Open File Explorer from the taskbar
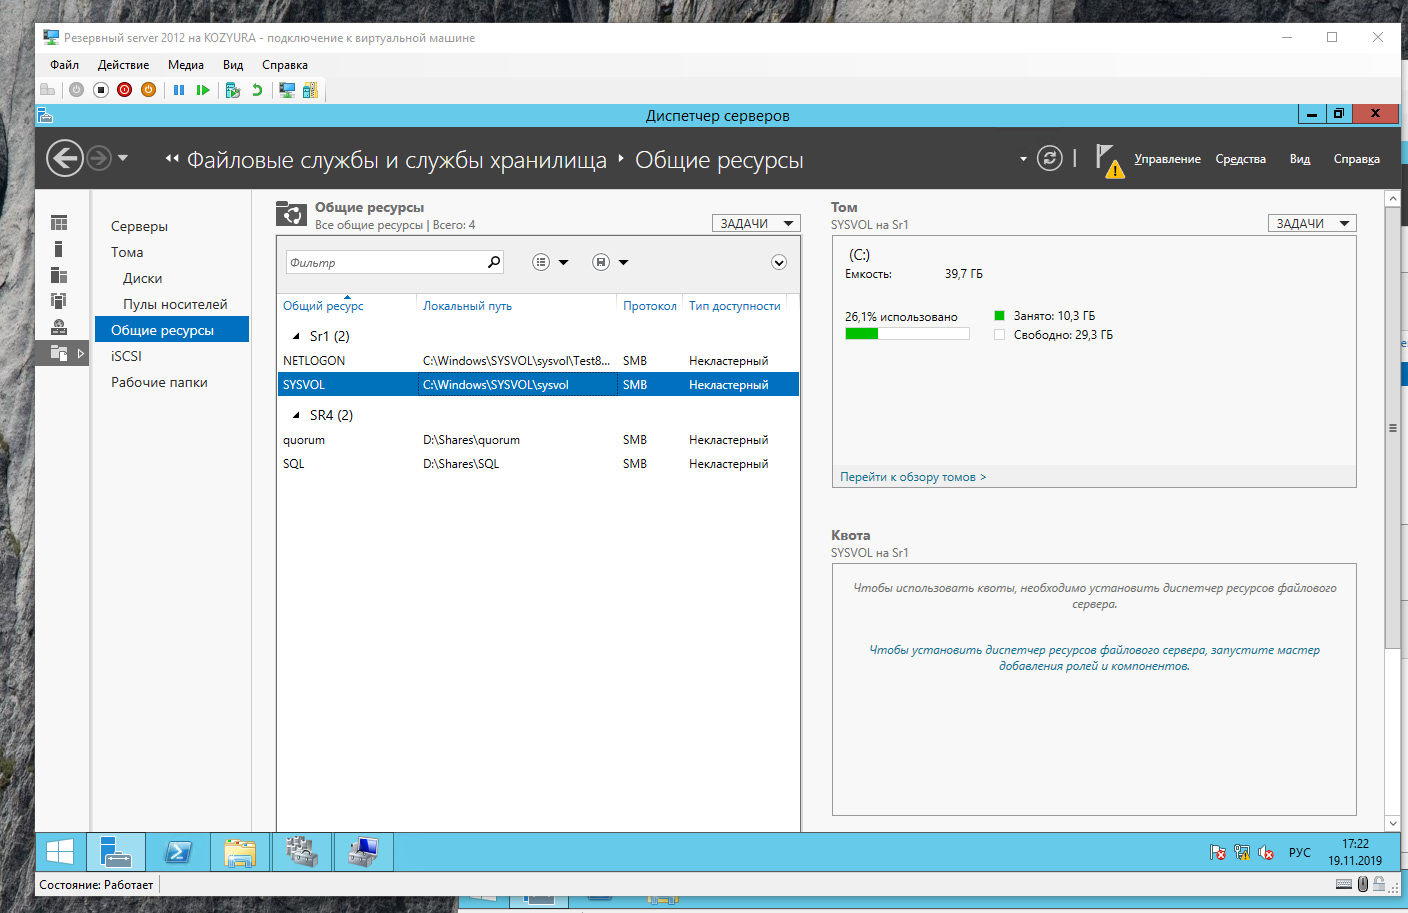The height and width of the screenshot is (913, 1408). [240, 852]
